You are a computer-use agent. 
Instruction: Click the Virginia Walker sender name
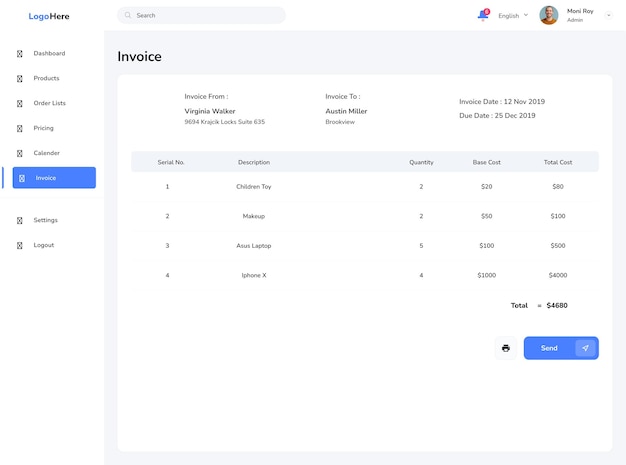coord(210,111)
